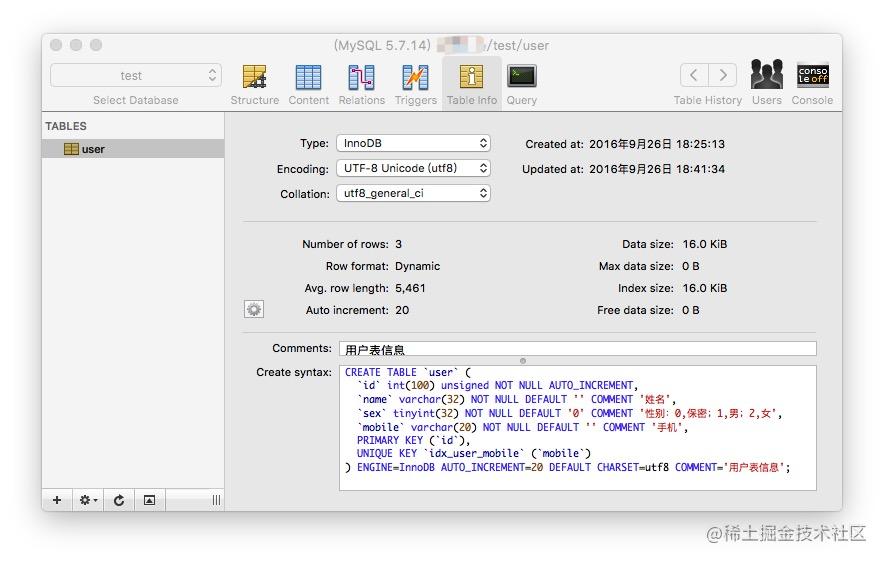Click the Avg. row length value 5,461
The width and height of the screenshot is (884, 561).
410,288
